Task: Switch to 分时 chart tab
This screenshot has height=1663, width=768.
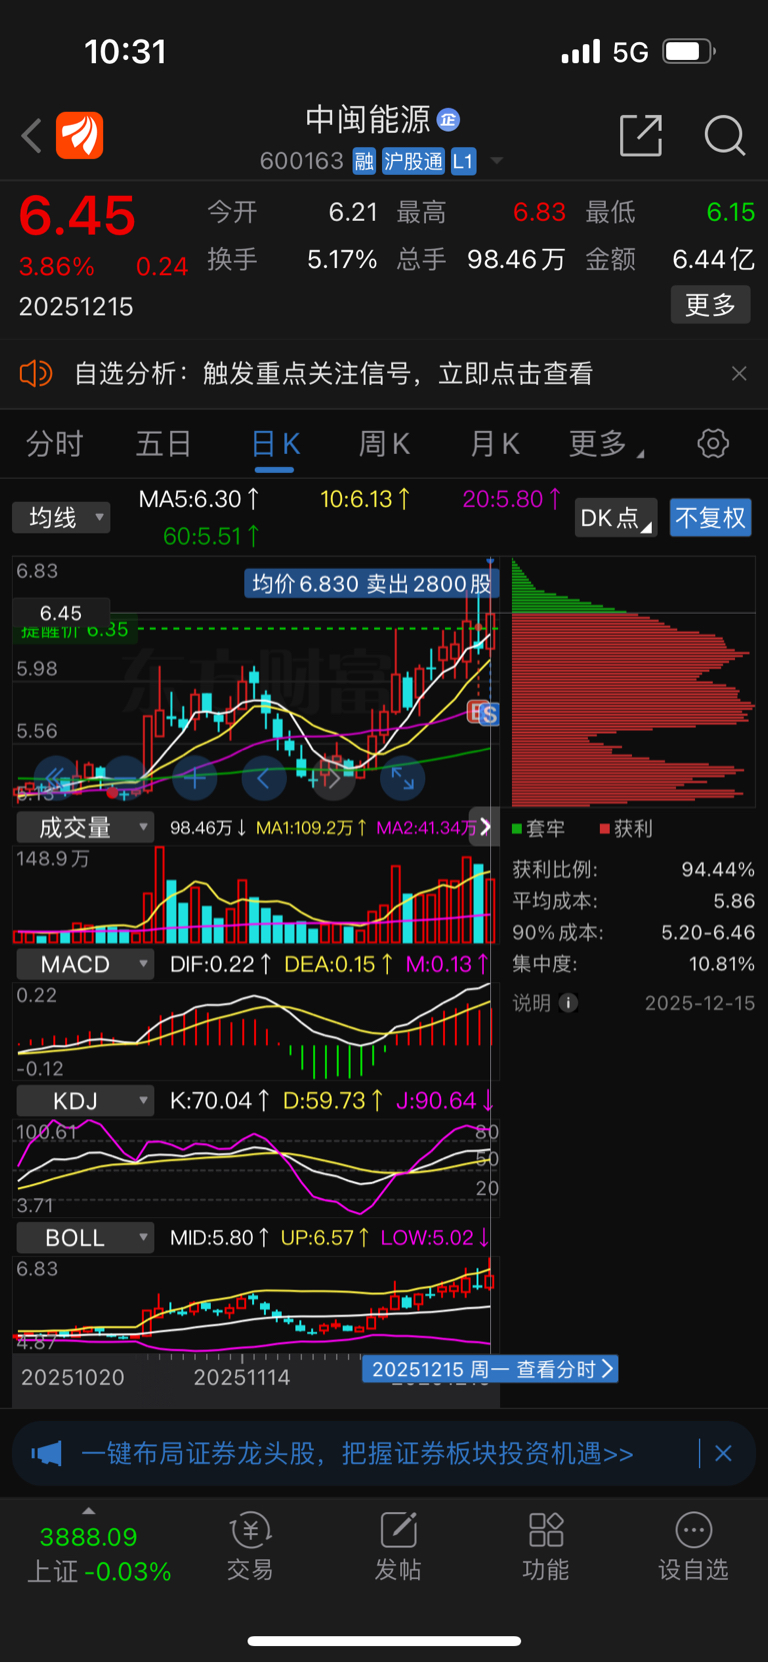Action: (54, 444)
